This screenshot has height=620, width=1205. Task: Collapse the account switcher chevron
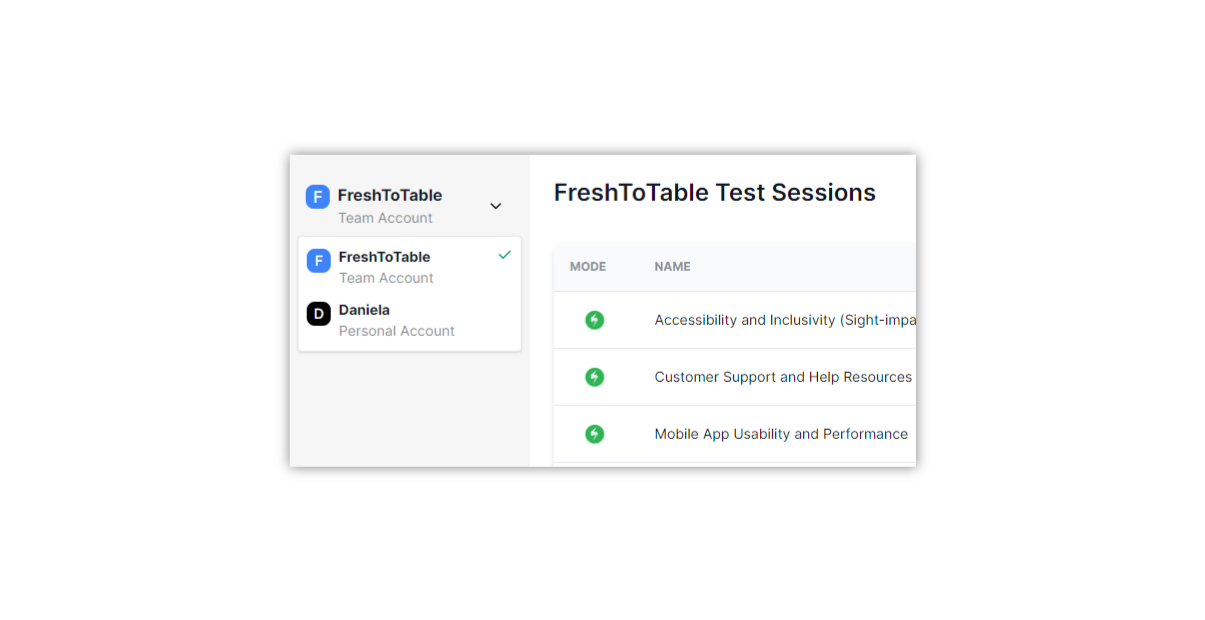click(496, 206)
